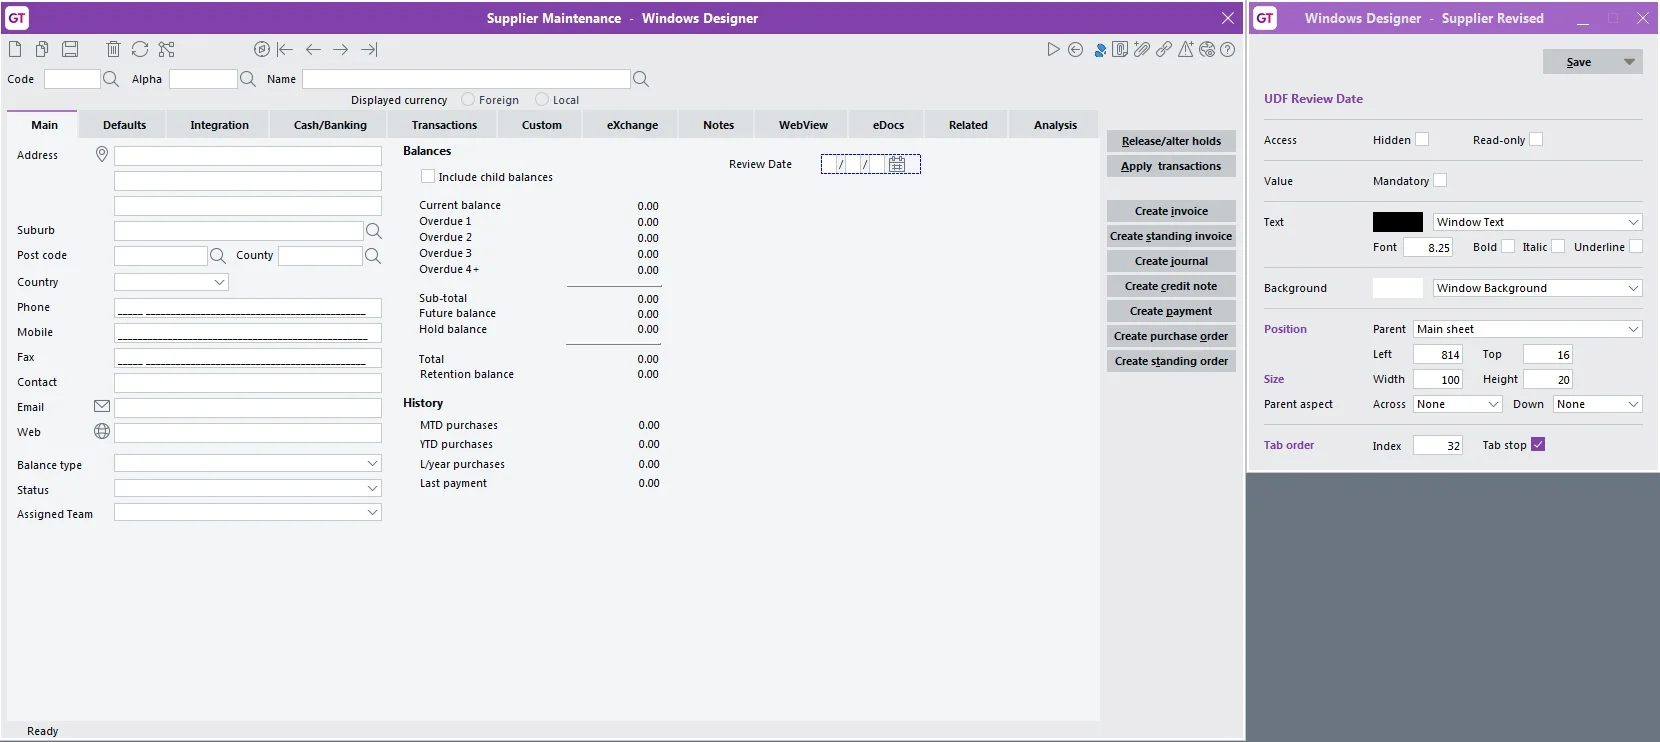
Task: Click the add attachment paperclip icon
Action: pos(1142,49)
